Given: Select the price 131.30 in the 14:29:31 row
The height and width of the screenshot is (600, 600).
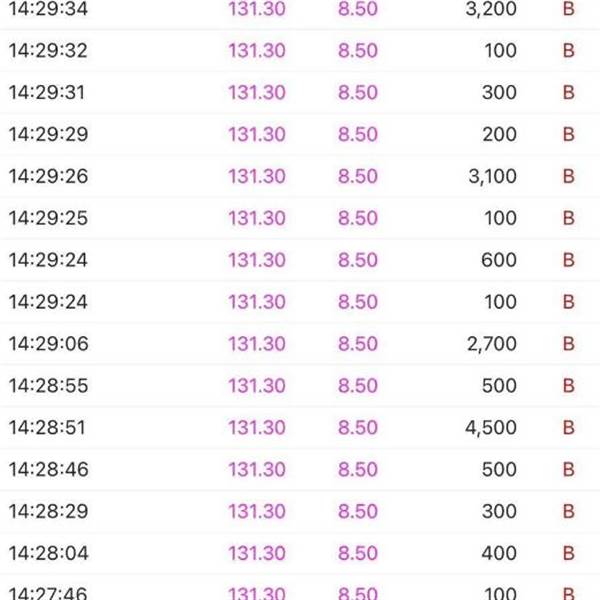Looking at the screenshot, I should [x=257, y=93].
